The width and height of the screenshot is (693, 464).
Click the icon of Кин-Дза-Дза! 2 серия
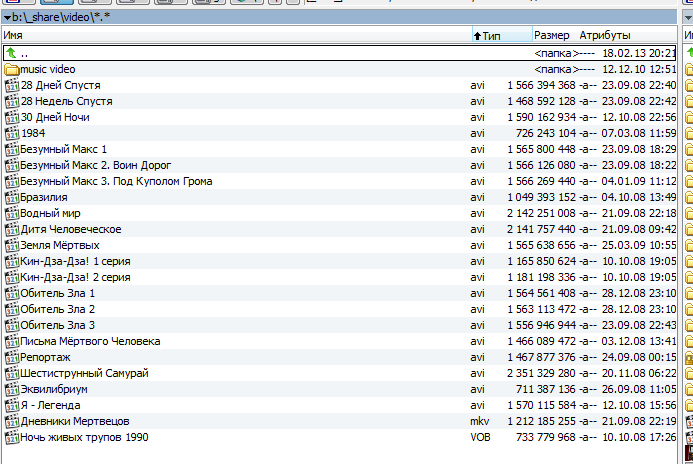[12, 278]
